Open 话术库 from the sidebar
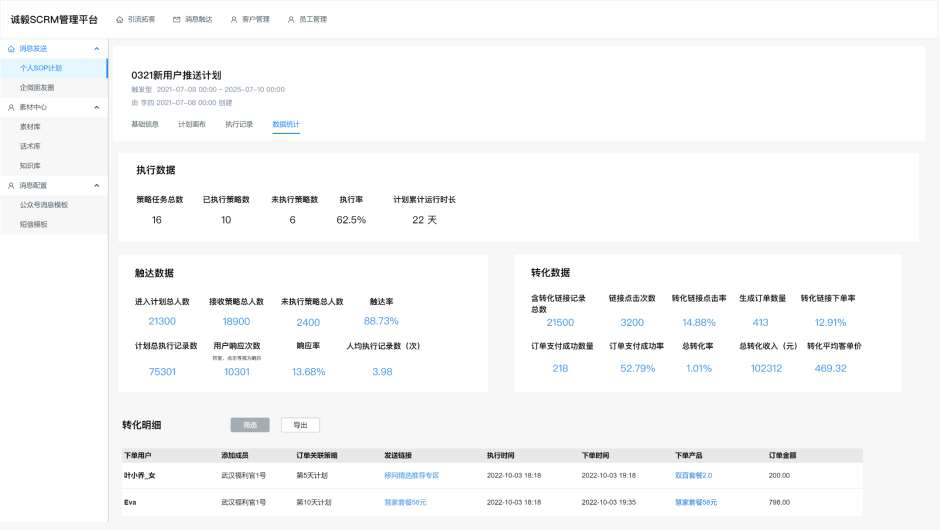This screenshot has height=530, width=940. coord(30,146)
